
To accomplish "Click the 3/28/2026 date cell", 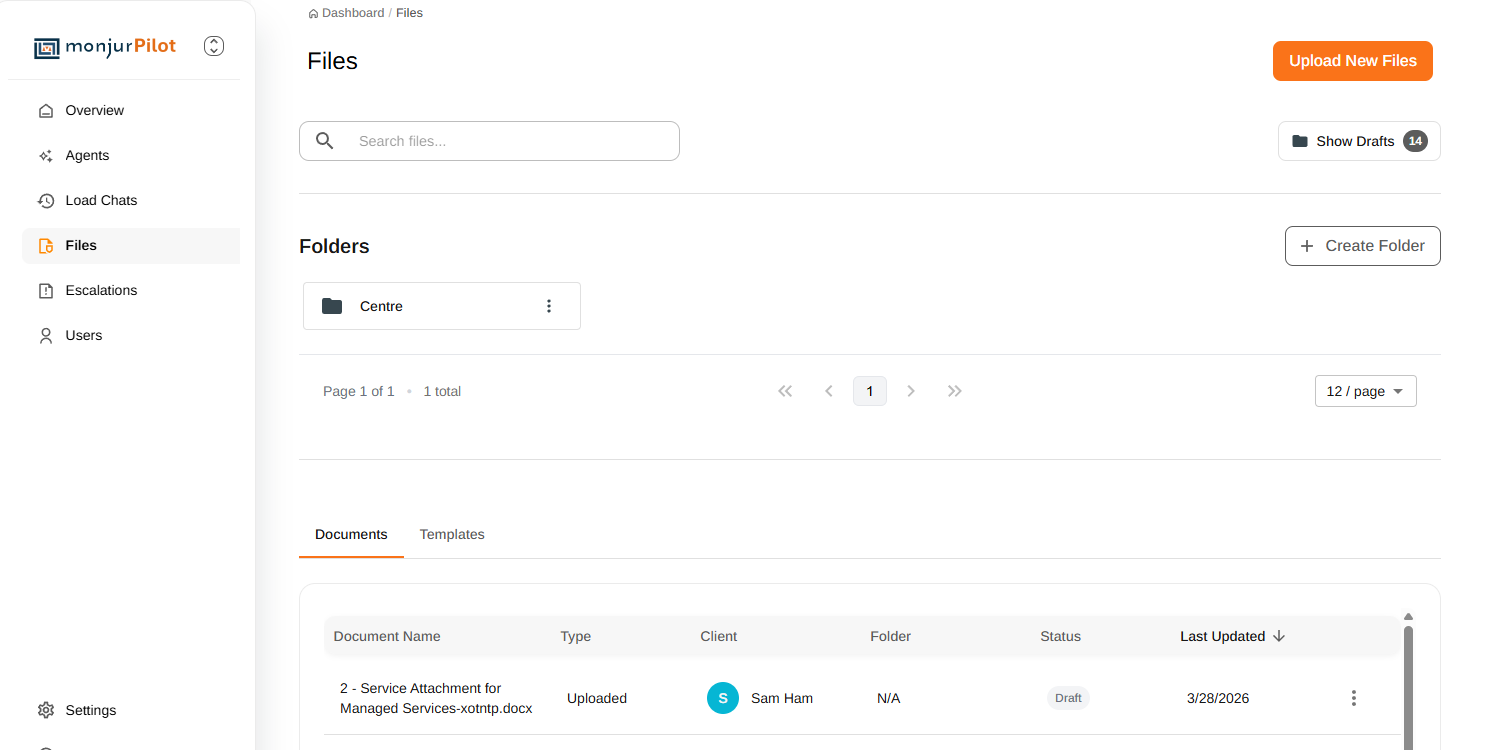I will (1218, 698).
